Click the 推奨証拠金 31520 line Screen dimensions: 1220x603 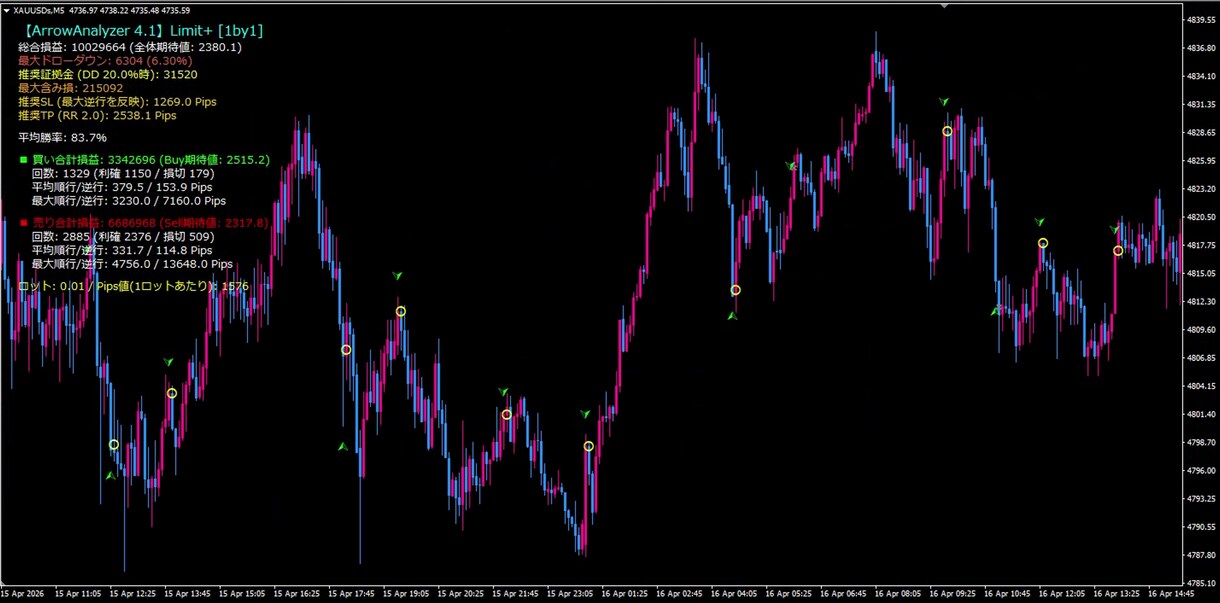click(x=108, y=75)
